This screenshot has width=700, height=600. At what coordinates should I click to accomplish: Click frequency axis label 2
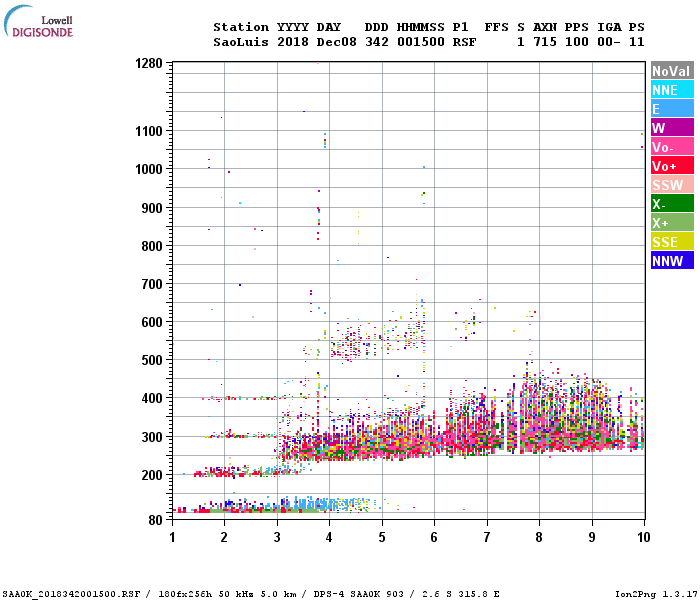tap(224, 537)
